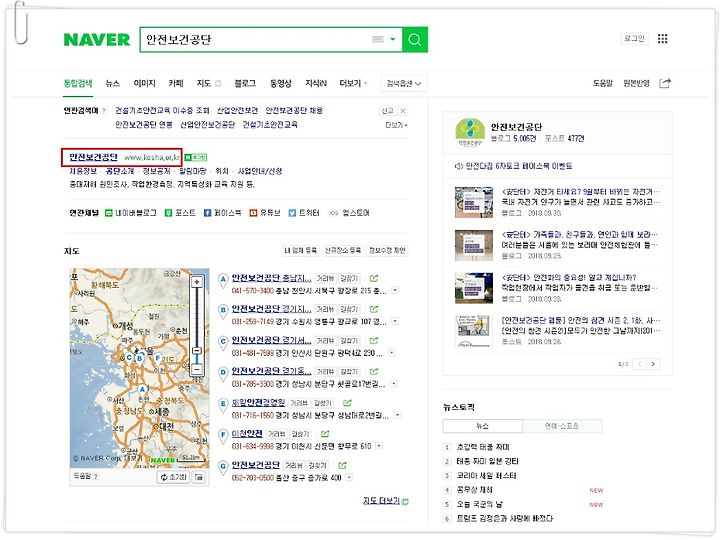
Task: Open the 지도 더보기 link
Action: coord(386,501)
